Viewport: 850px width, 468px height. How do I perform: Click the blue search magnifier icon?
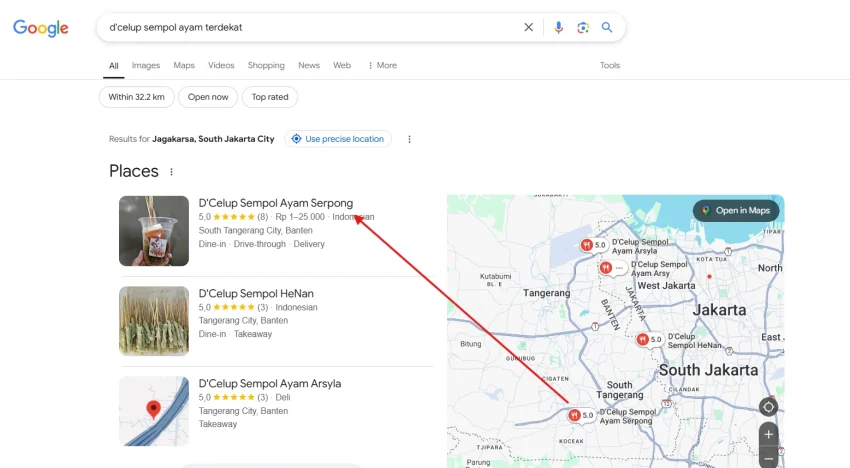(x=607, y=27)
